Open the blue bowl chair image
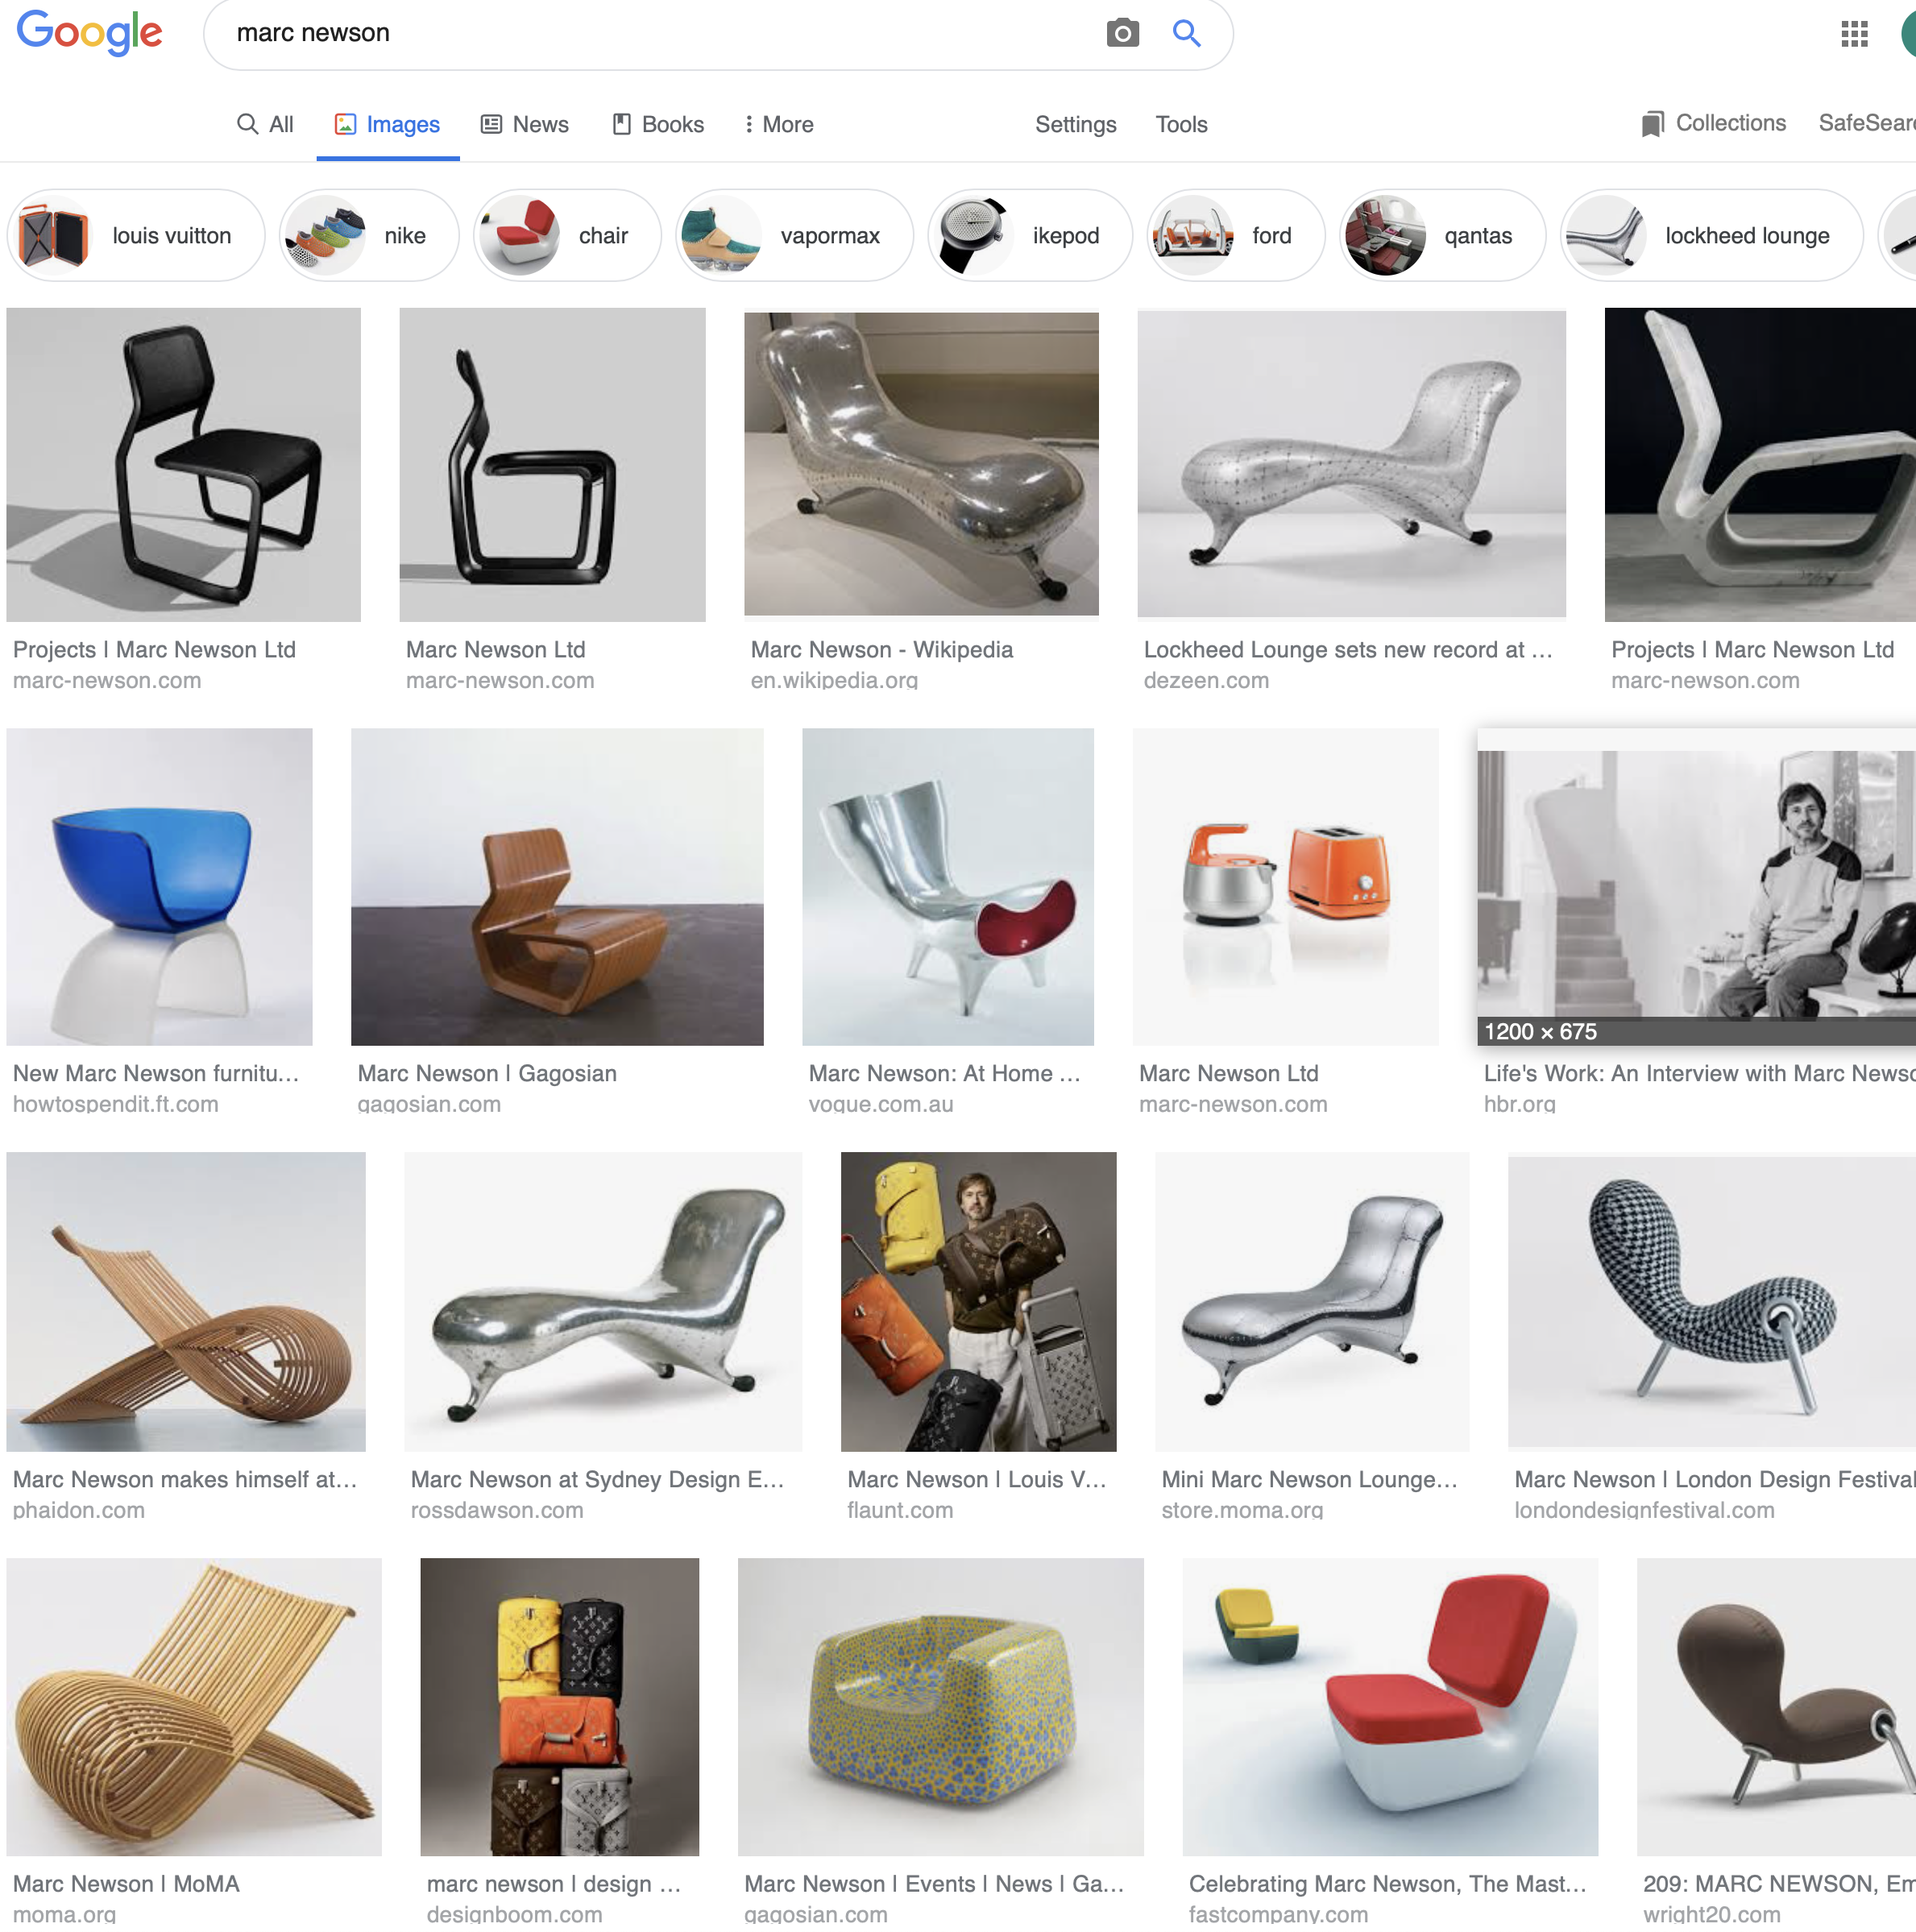The image size is (1916, 1932). point(159,887)
